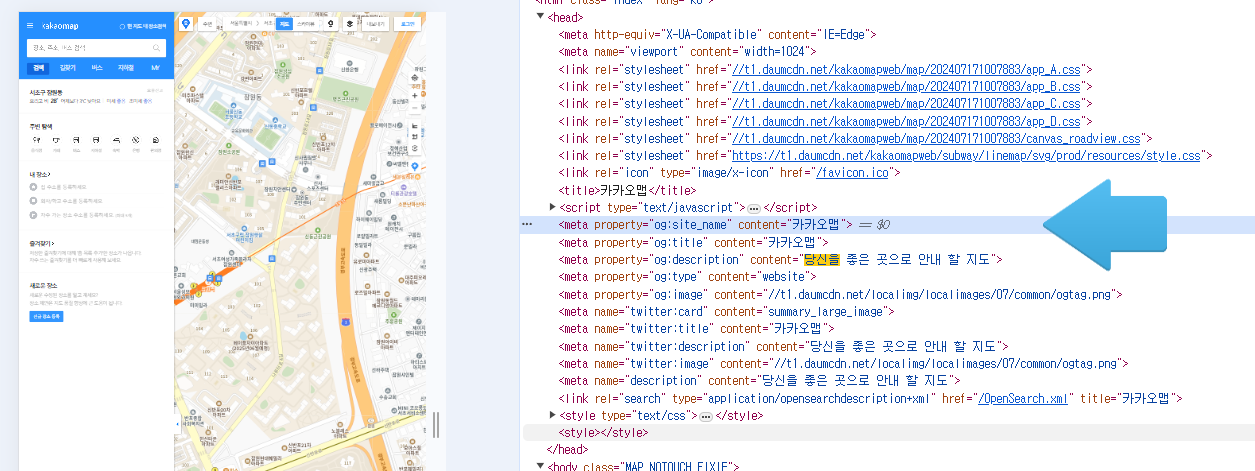Open the /favicon.ico link

click(x=852, y=173)
